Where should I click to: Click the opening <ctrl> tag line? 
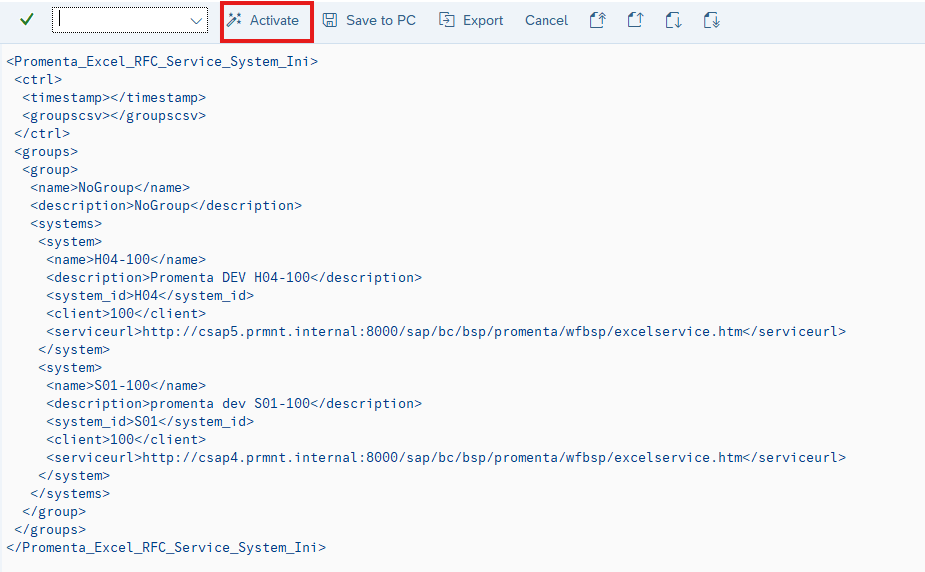[38, 80]
